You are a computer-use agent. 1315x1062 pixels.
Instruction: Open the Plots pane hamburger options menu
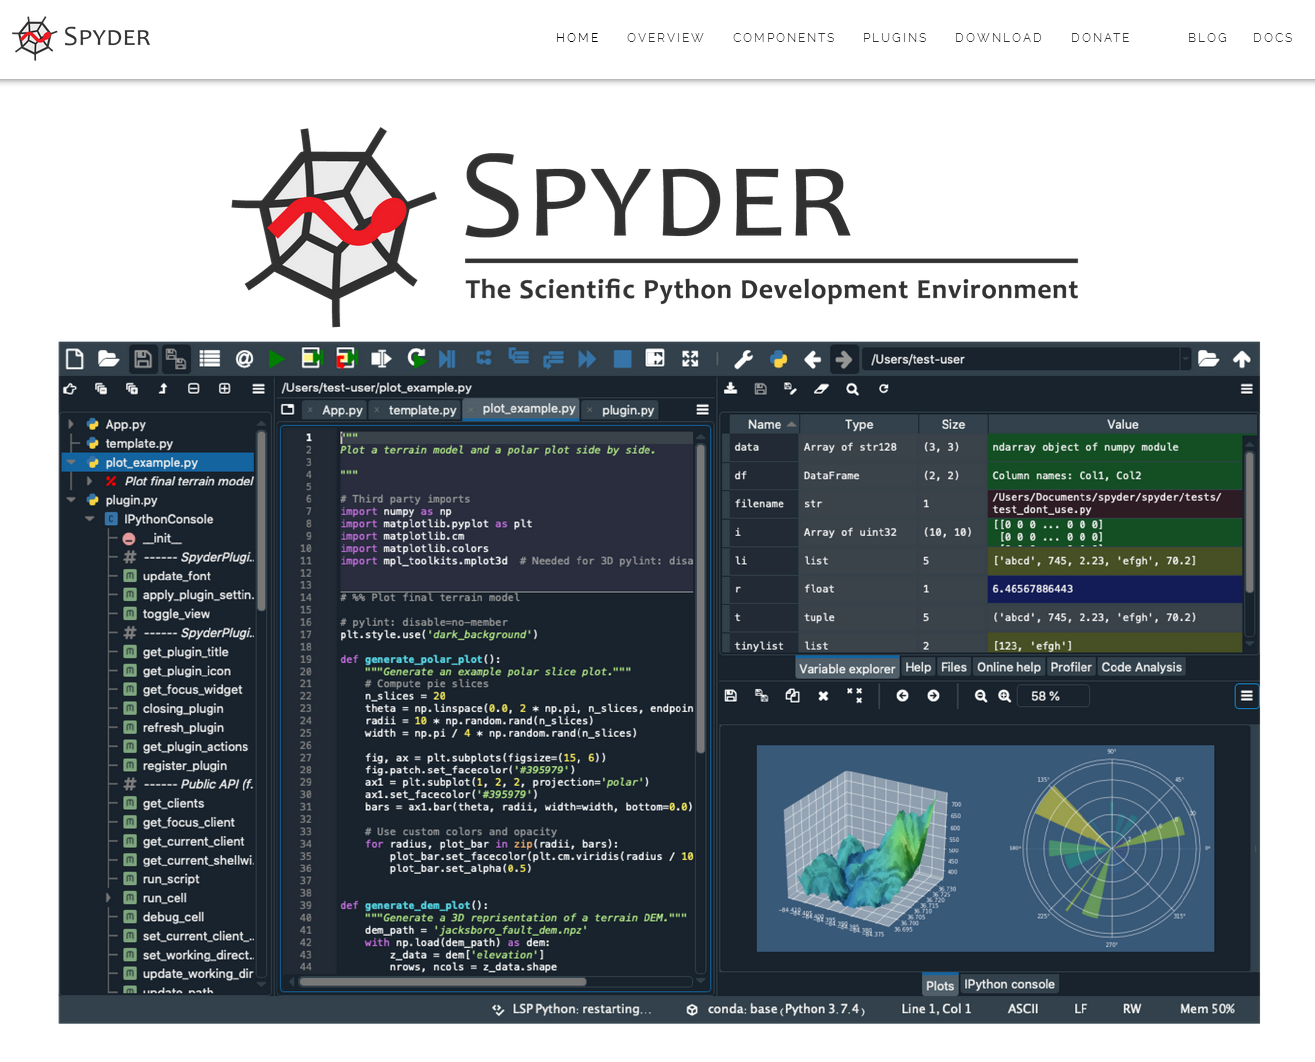[1246, 696]
